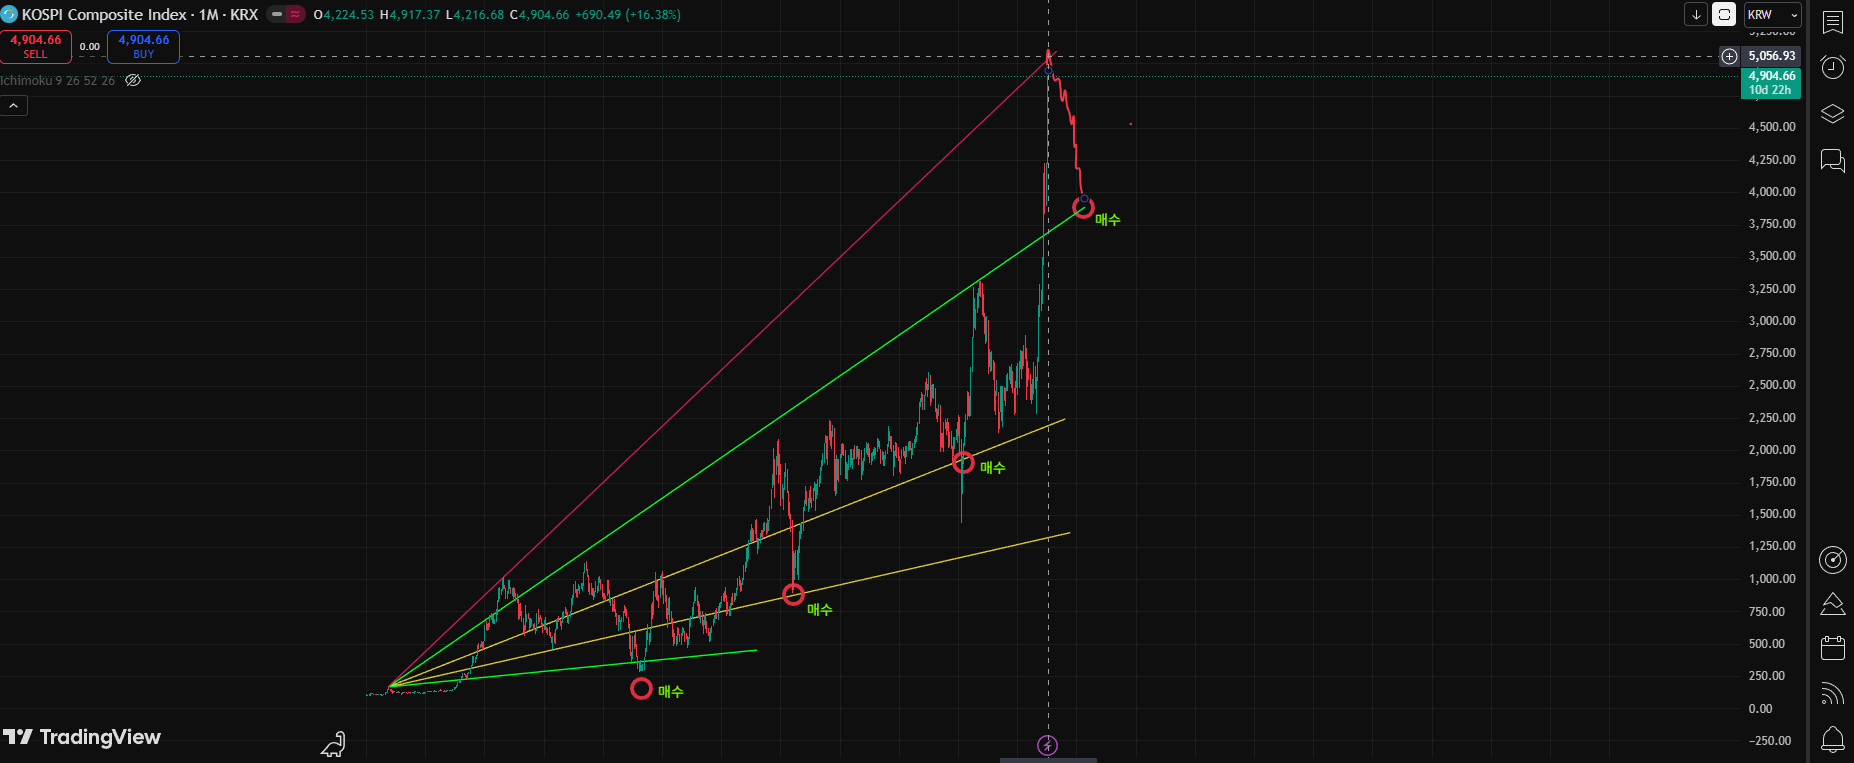Image resolution: width=1854 pixels, height=763 pixels.
Task: Collapse the indicator legend with chevron
Action: pyautogui.click(x=14, y=106)
